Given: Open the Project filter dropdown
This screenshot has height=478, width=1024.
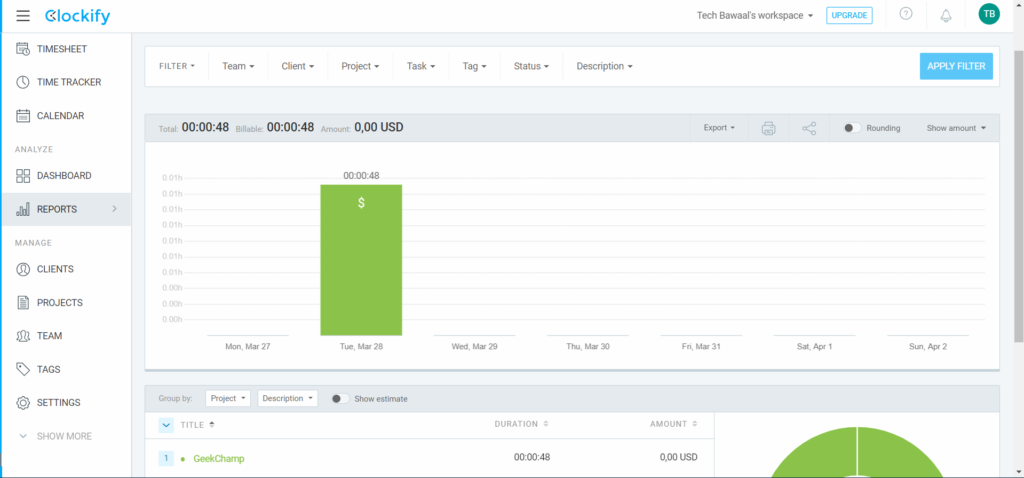Looking at the screenshot, I should (x=360, y=66).
